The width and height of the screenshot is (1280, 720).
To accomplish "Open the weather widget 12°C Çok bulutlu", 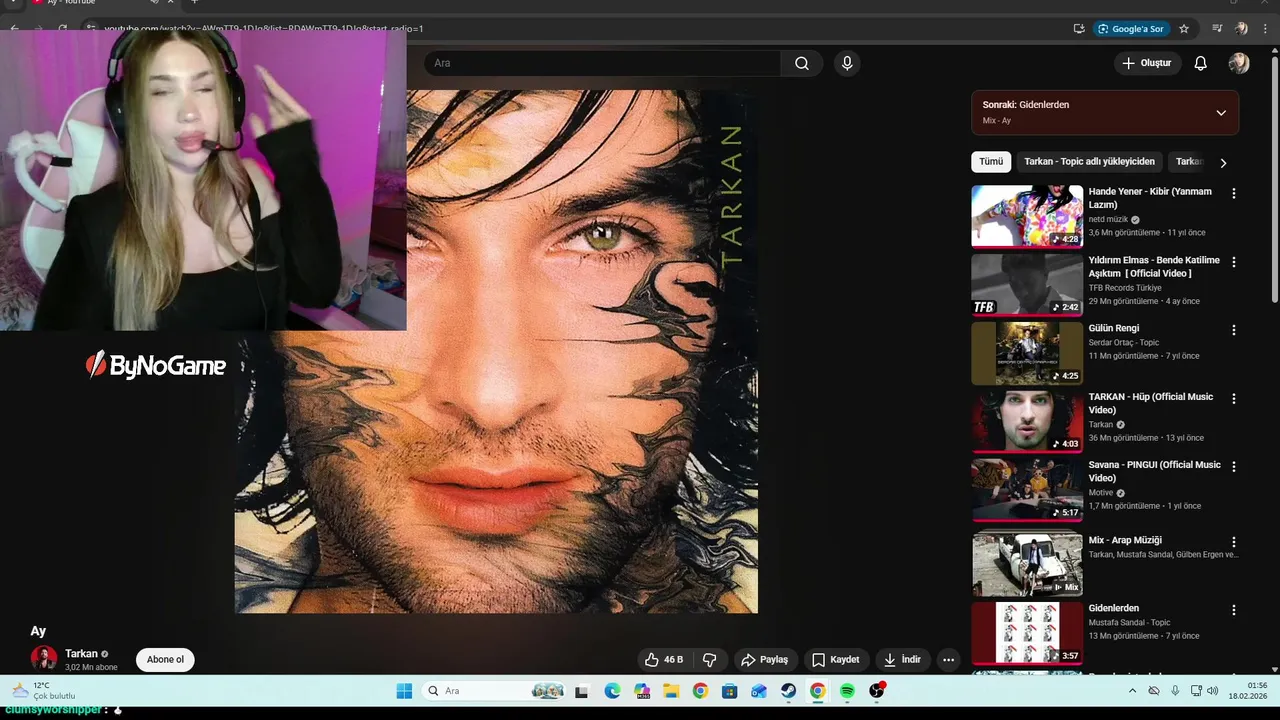I will click(x=44, y=691).
